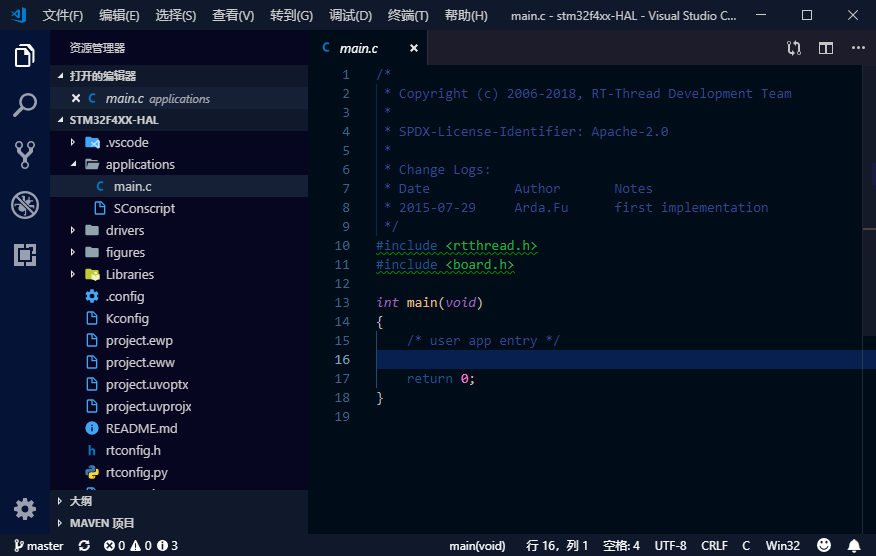Open the 选择(S) menu
This screenshot has height=556, width=876.
175,16
